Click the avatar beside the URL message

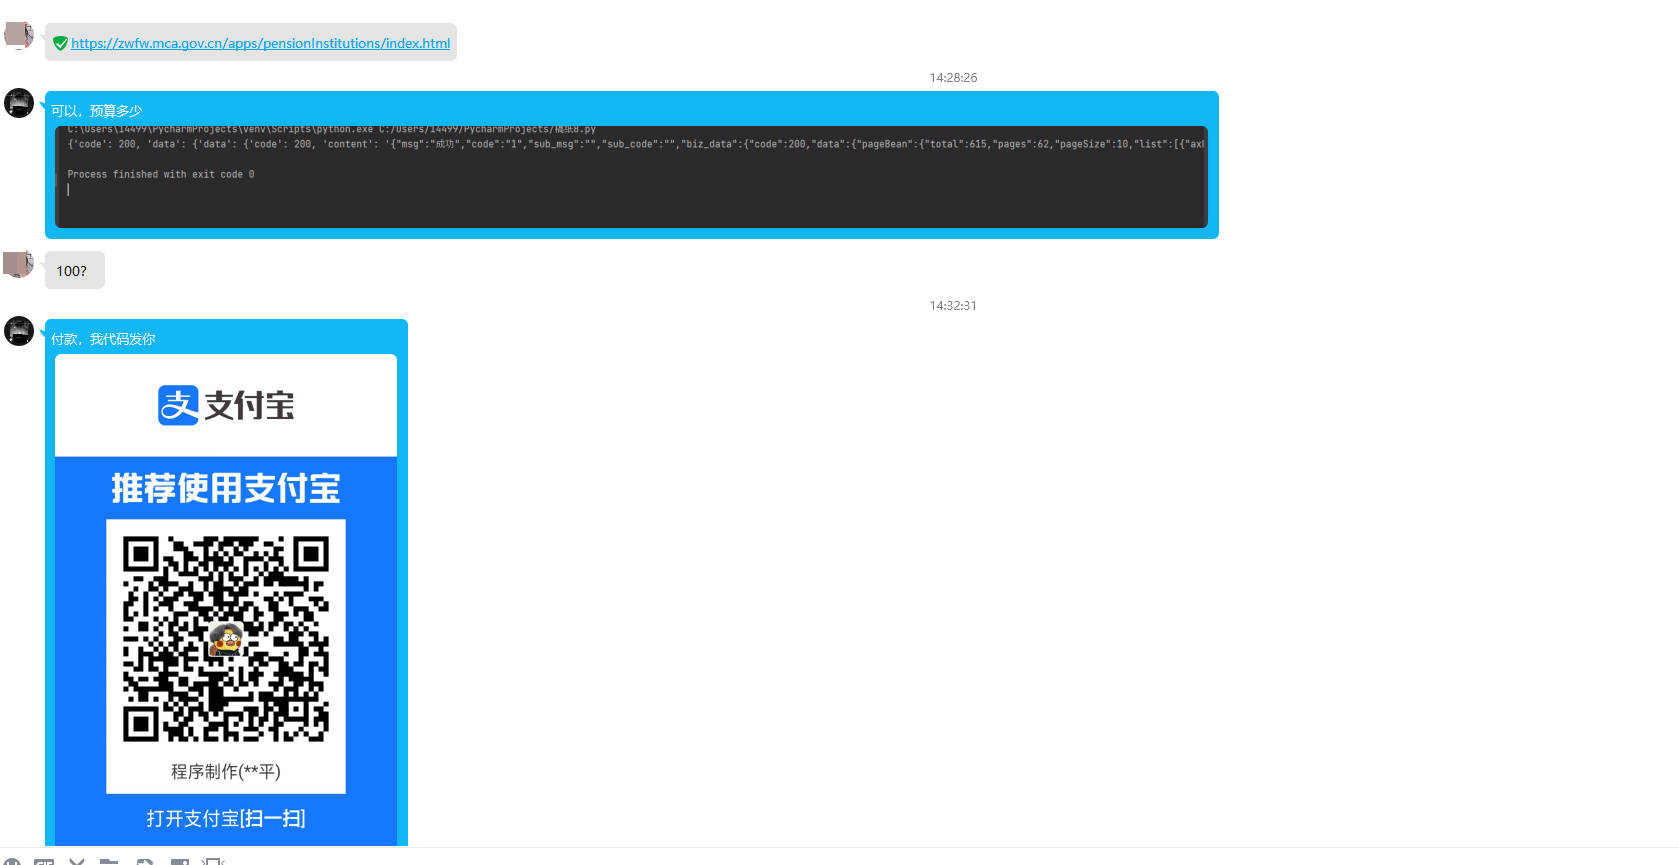tap(19, 36)
